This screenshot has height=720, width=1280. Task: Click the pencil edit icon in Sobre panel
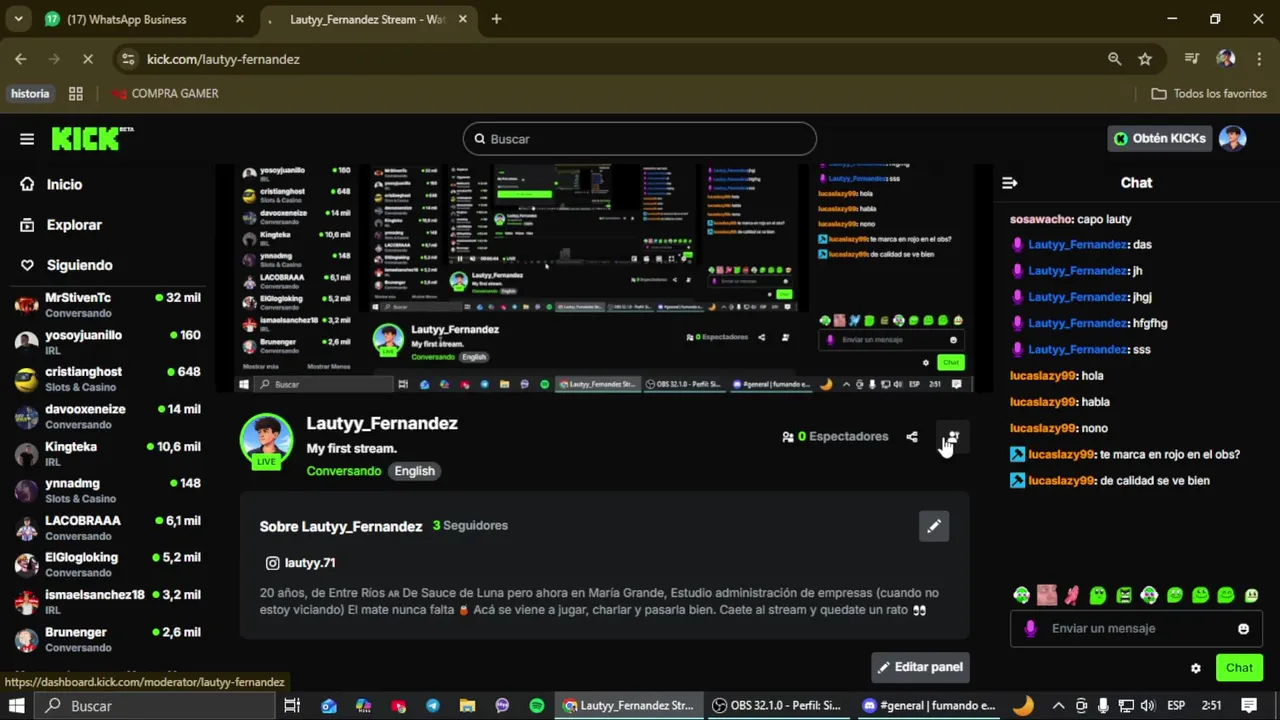[x=934, y=526]
